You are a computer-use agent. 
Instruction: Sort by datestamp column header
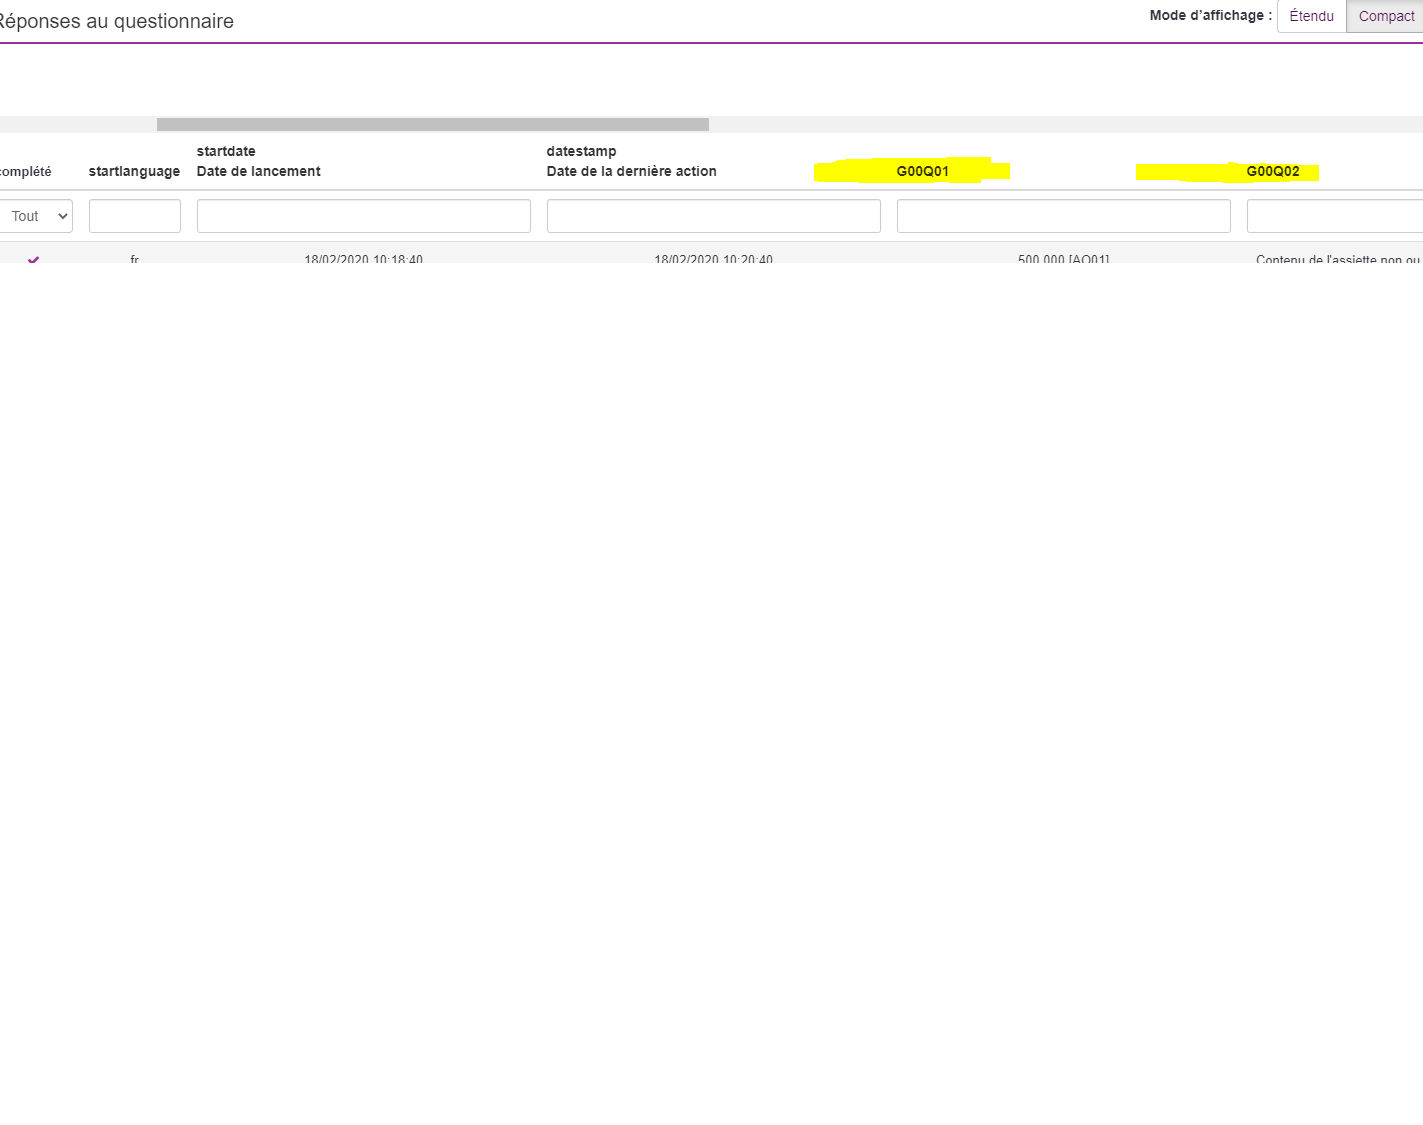click(581, 151)
